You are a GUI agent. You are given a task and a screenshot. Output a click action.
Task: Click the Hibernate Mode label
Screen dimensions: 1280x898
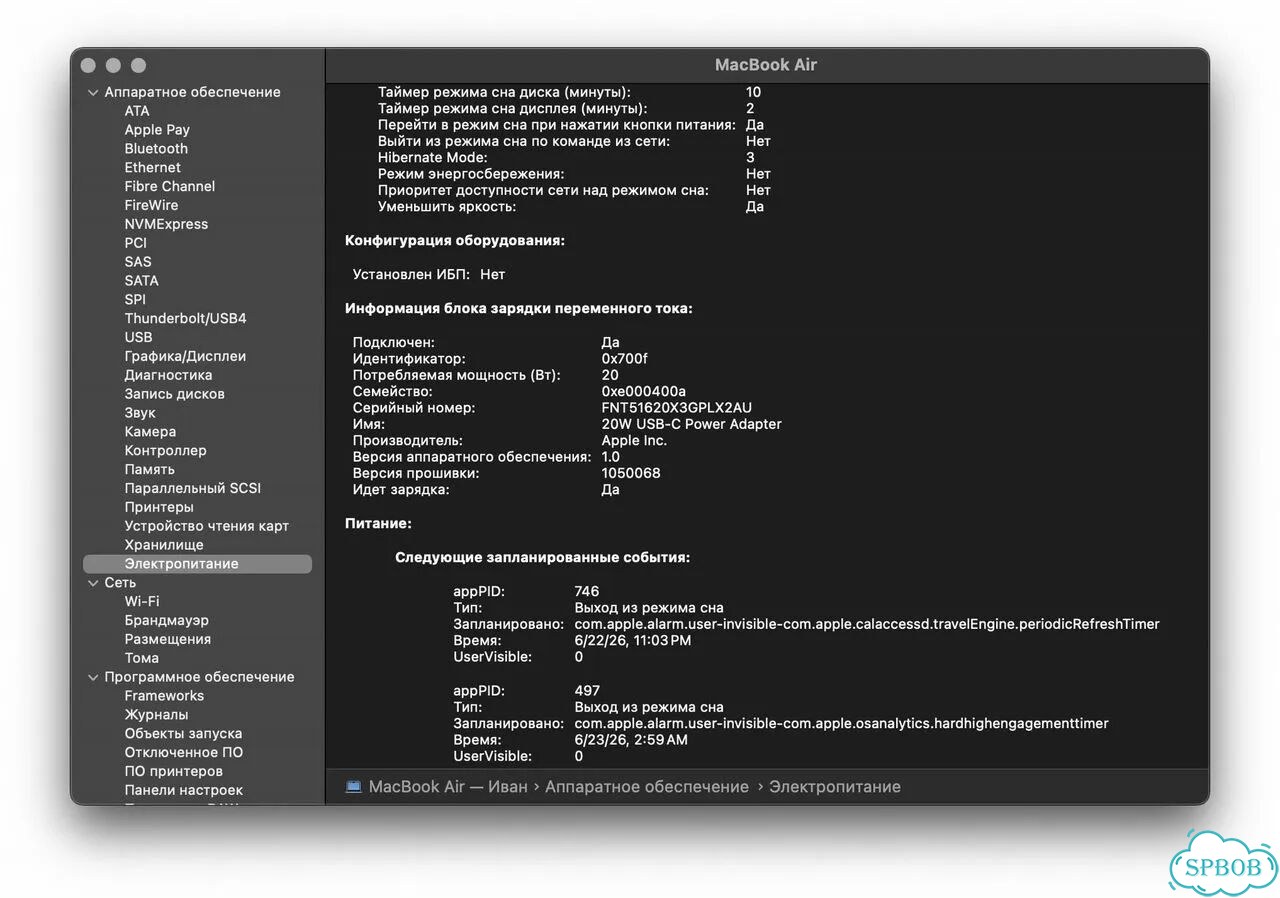click(432, 158)
